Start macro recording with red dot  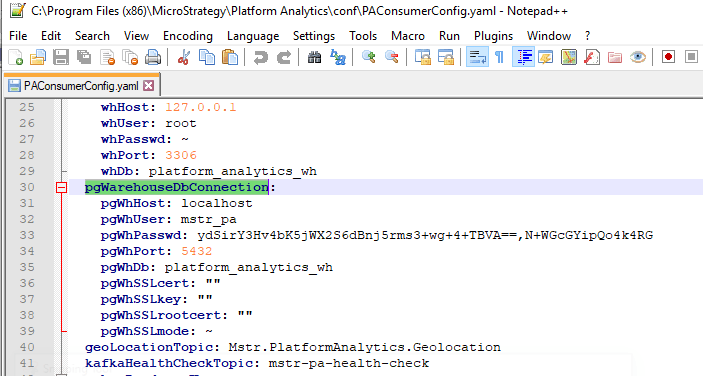point(668,57)
